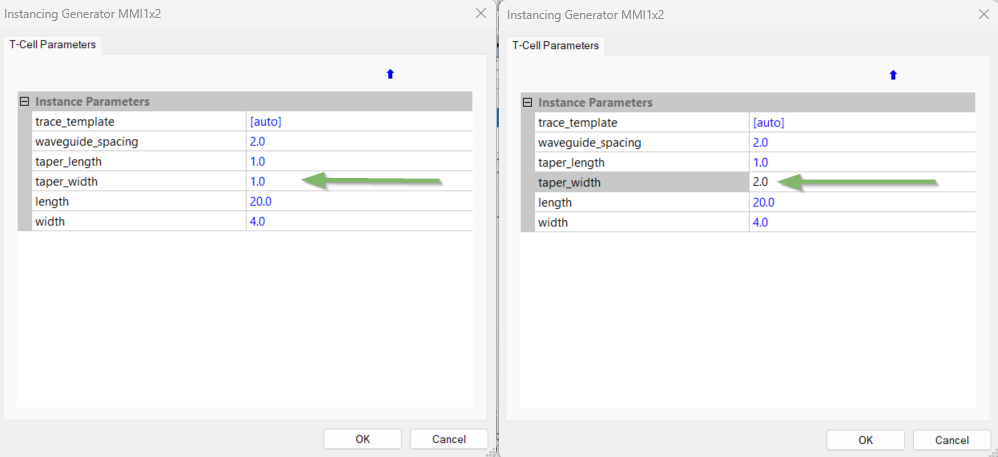
Task: Click trace_template [auto] value in left dialog
Action: pyautogui.click(x=265, y=121)
